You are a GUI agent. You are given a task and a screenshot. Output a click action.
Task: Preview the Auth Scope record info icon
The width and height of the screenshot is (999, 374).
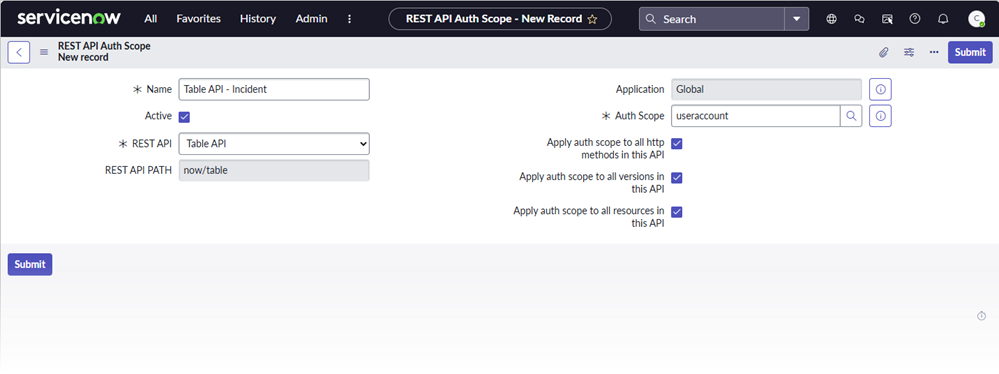(x=880, y=116)
